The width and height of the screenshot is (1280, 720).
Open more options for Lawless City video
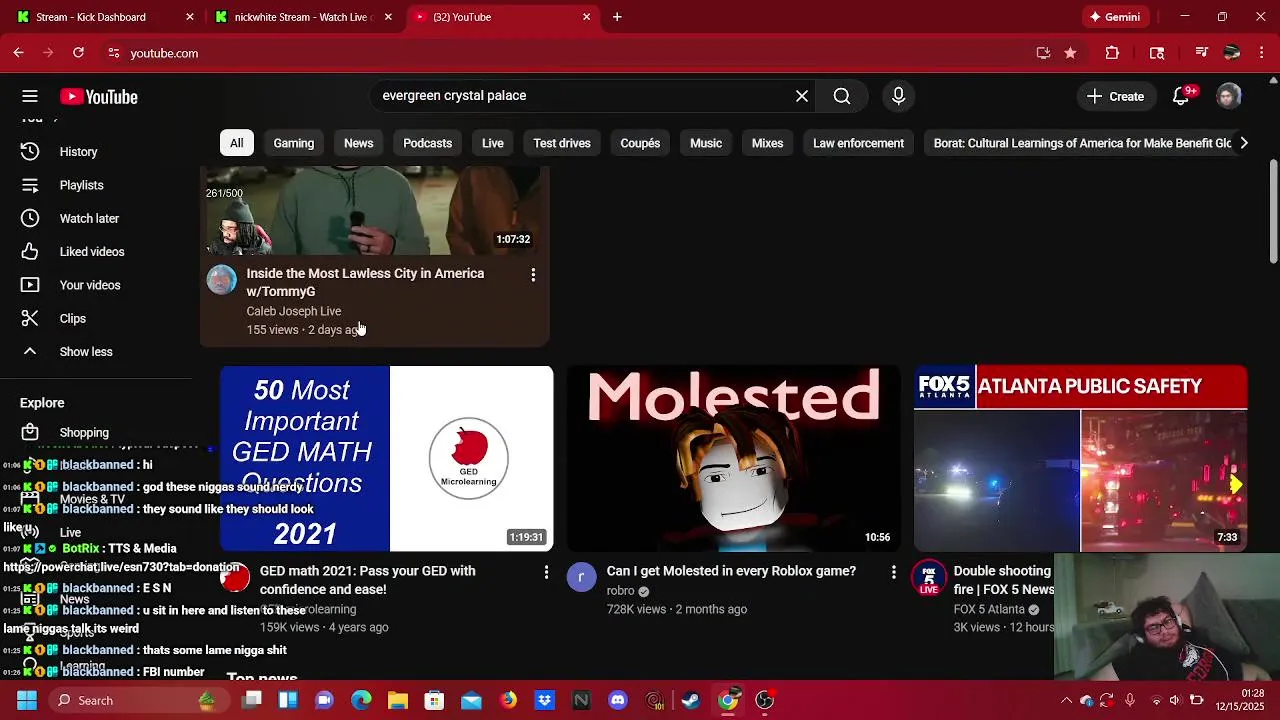click(x=533, y=274)
